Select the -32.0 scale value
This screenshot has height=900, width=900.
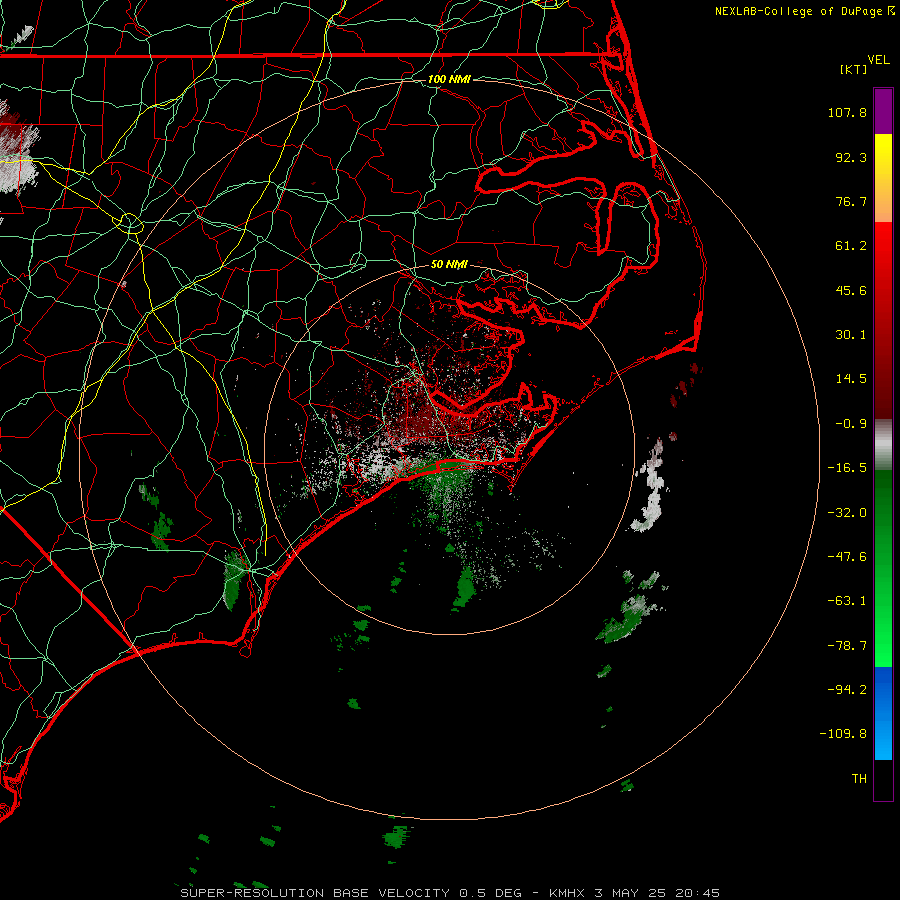847,513
